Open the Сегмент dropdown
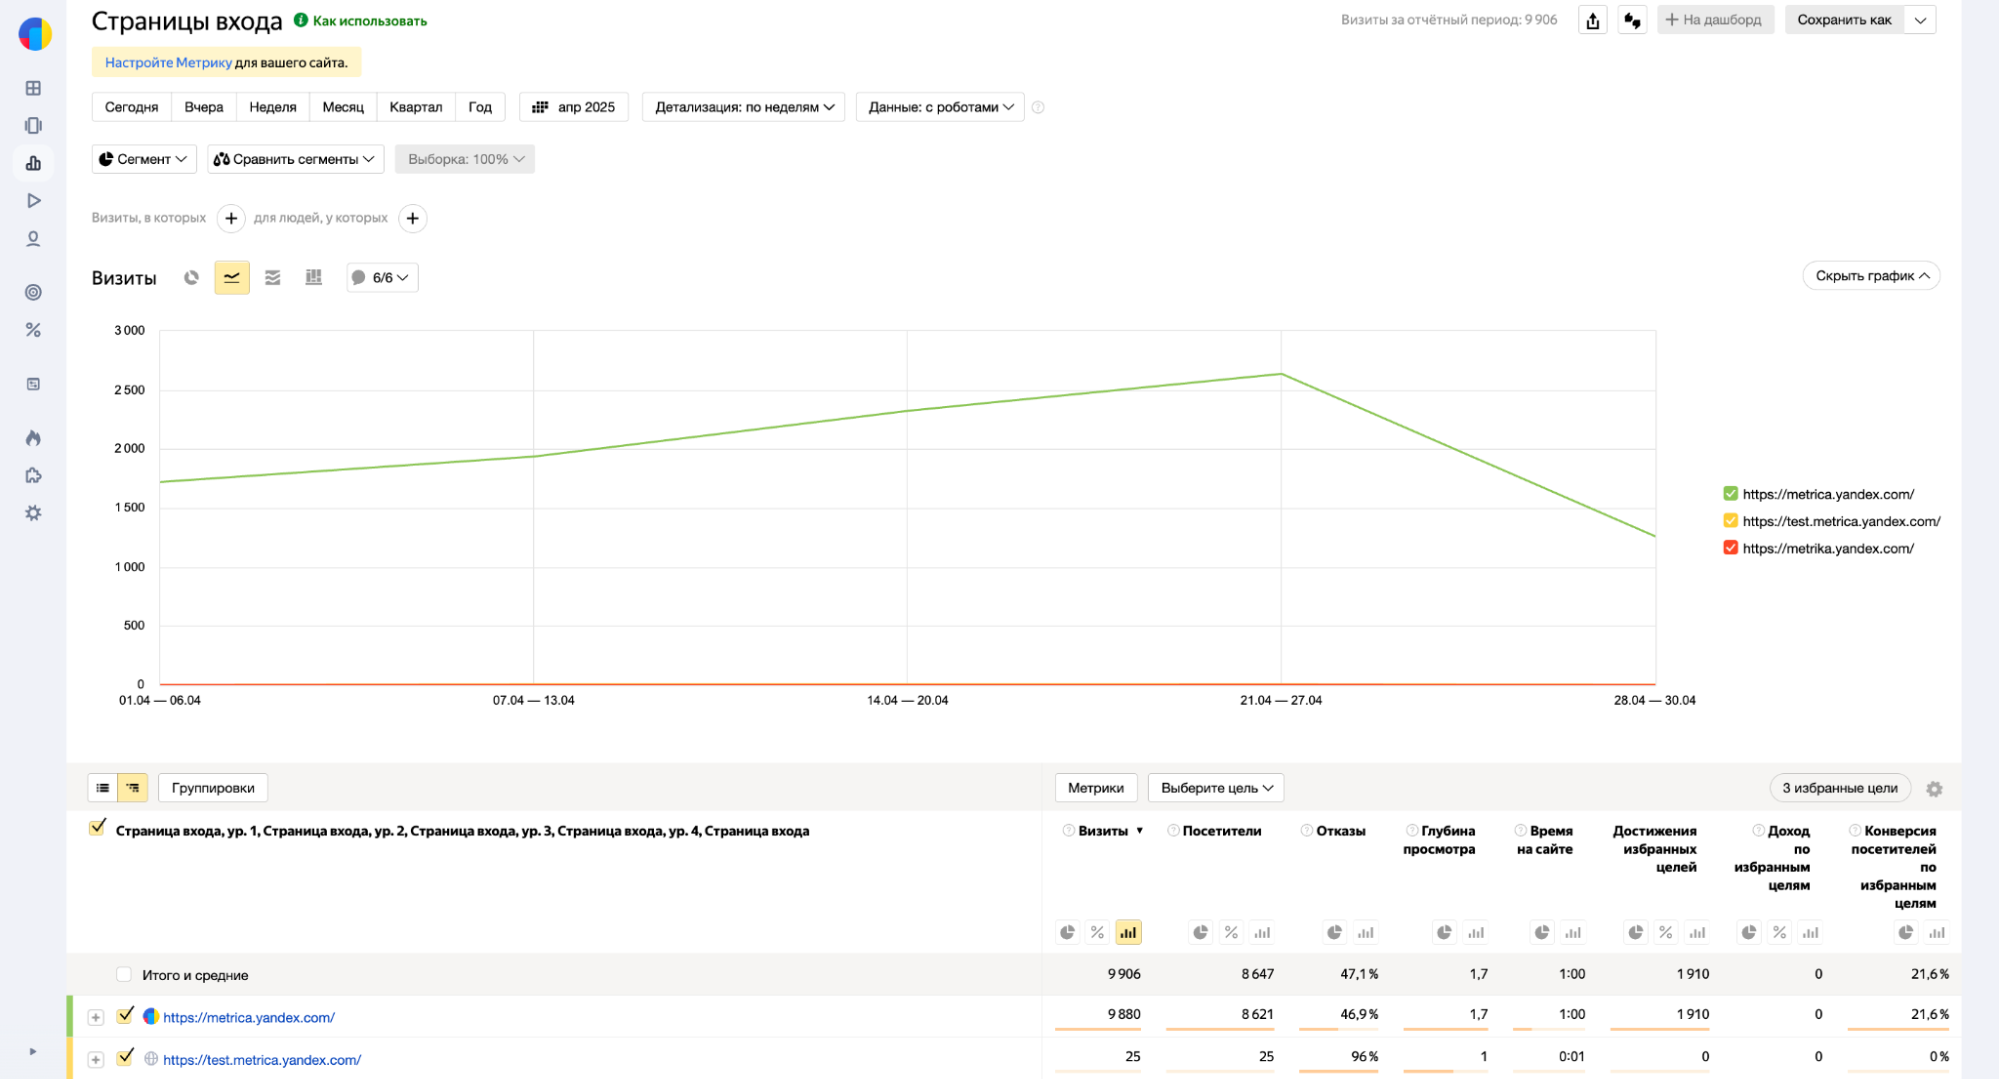 pos(144,159)
